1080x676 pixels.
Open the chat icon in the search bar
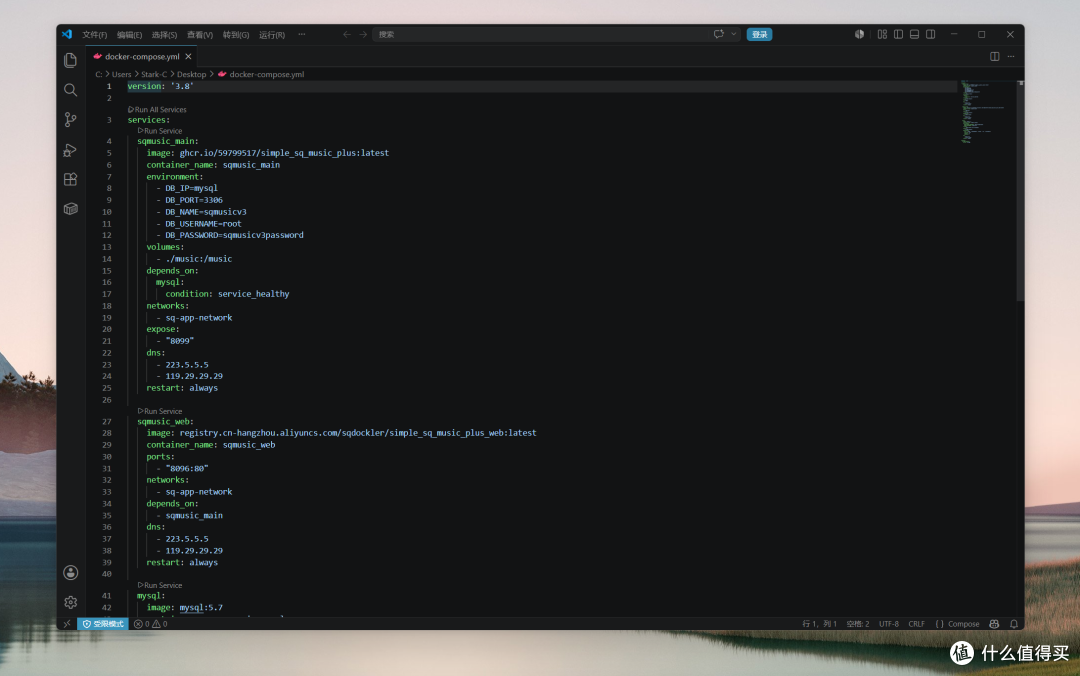point(718,34)
